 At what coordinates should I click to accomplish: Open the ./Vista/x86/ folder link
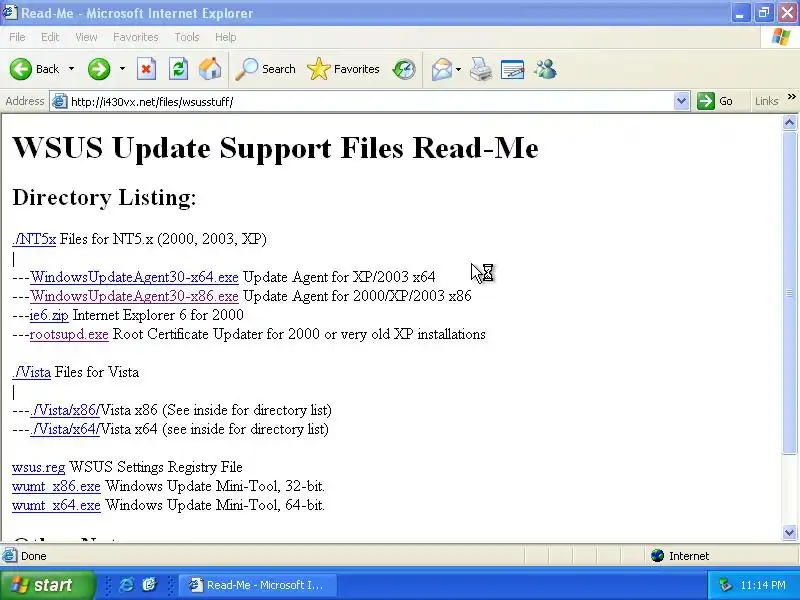click(65, 410)
